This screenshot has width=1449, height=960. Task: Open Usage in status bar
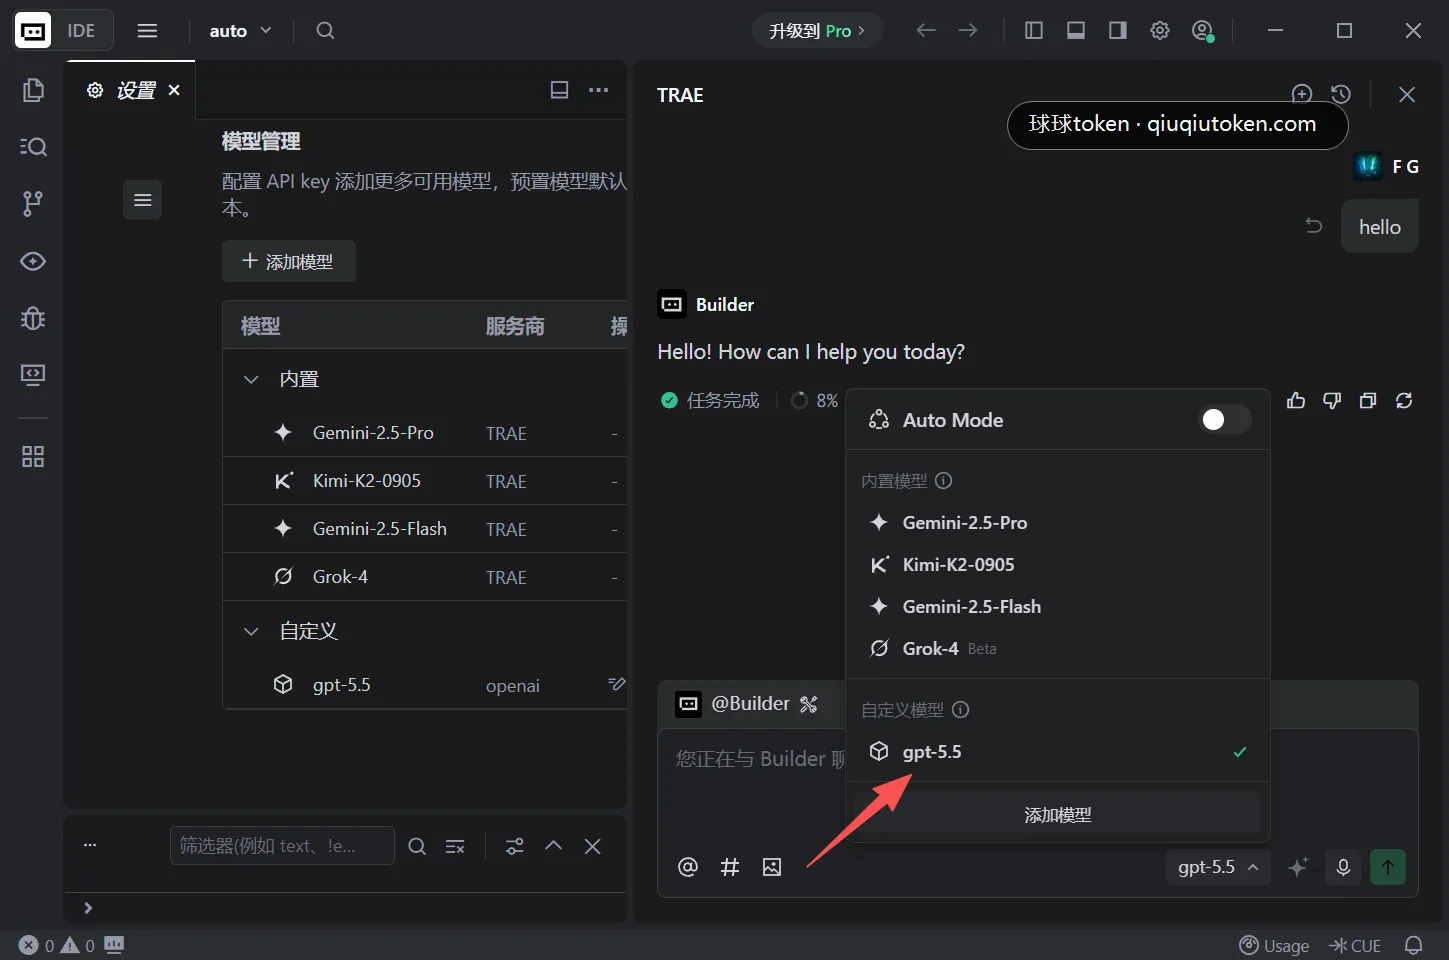pyautogui.click(x=1274, y=945)
